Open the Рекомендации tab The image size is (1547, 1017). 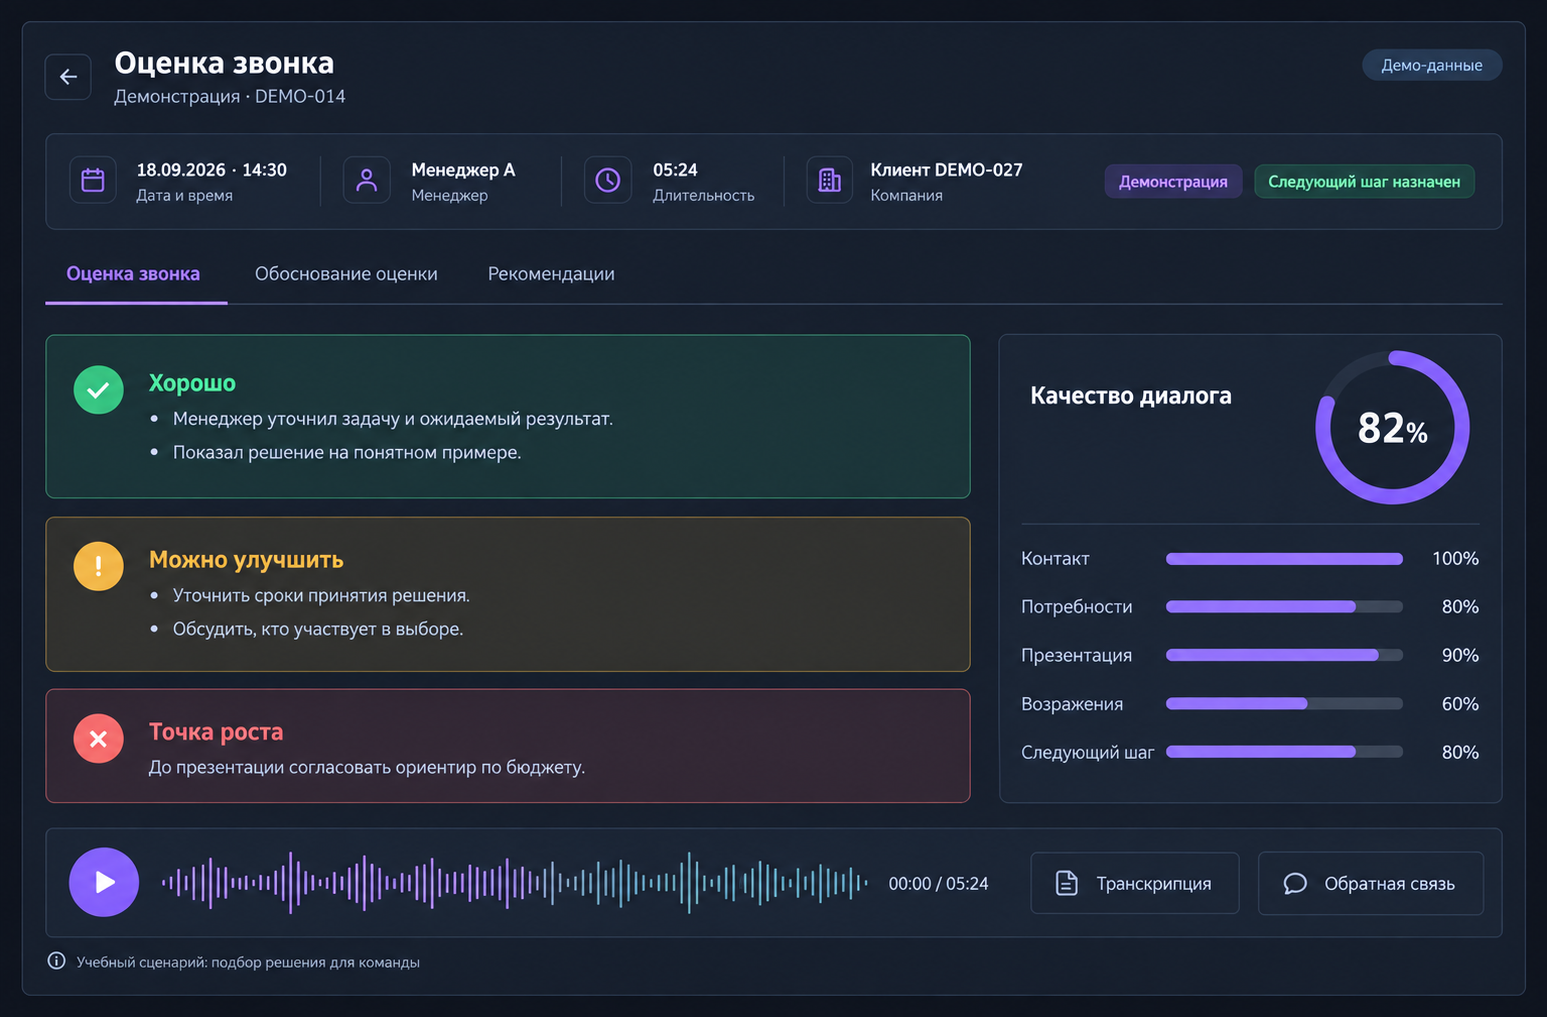[x=551, y=274]
